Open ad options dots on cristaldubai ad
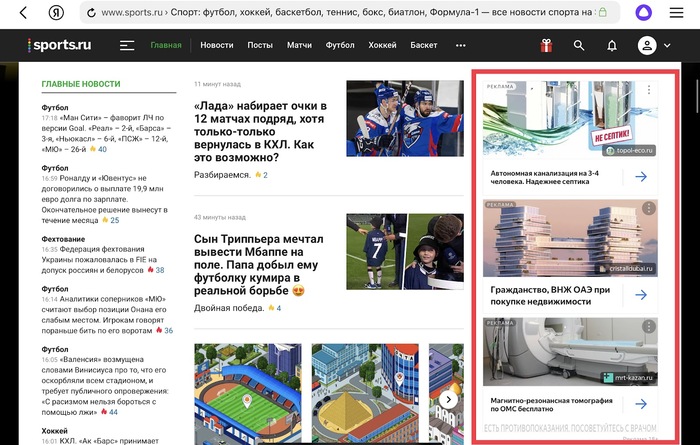Screen dimensions: 700x445 (x=649, y=208)
